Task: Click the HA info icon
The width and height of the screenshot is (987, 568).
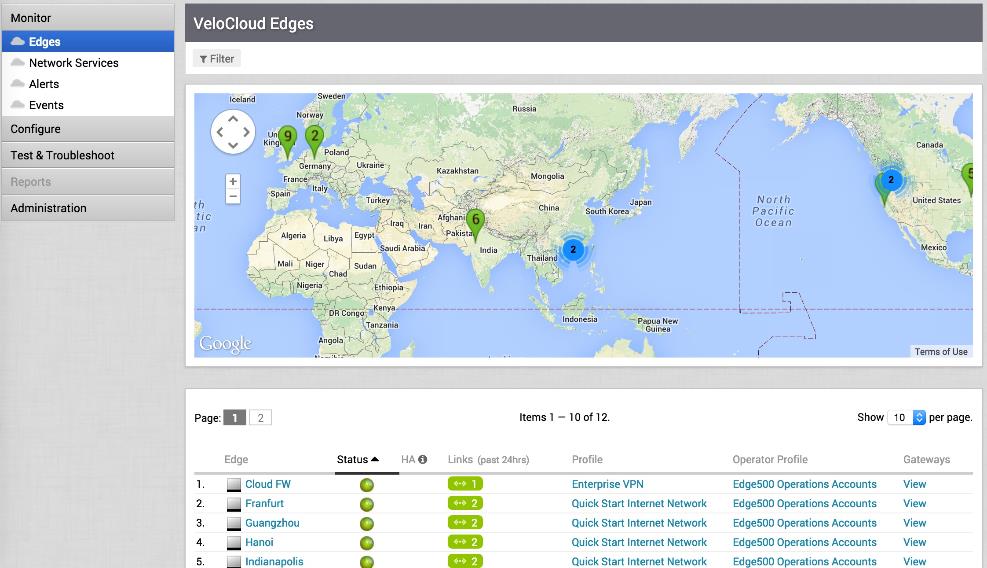Action: (422, 460)
